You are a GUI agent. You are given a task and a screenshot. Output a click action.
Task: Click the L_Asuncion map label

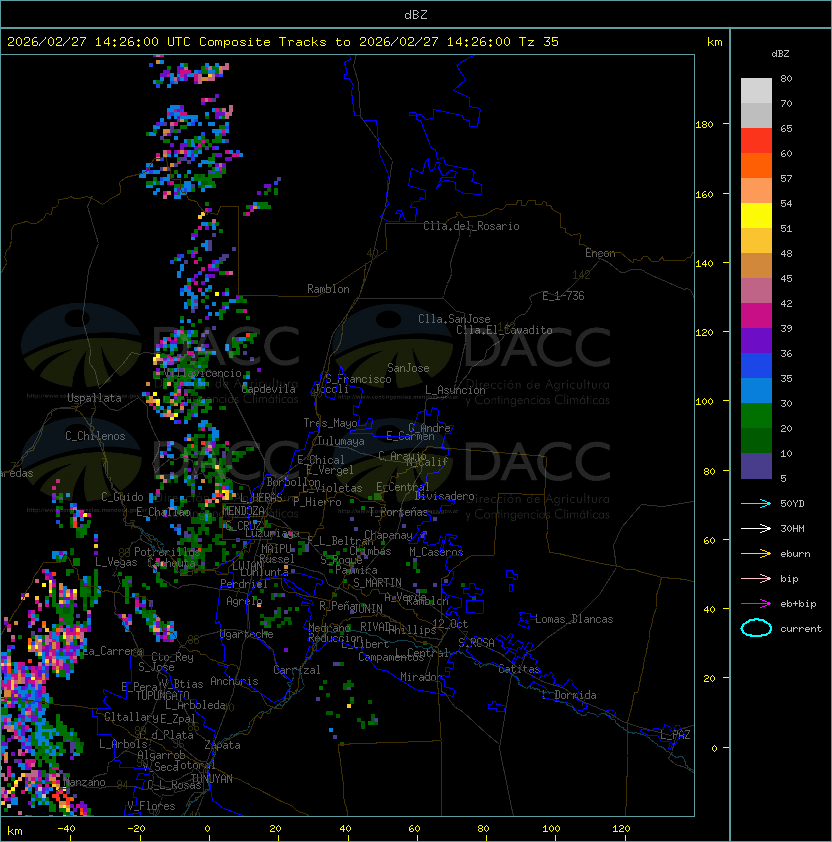455,390
